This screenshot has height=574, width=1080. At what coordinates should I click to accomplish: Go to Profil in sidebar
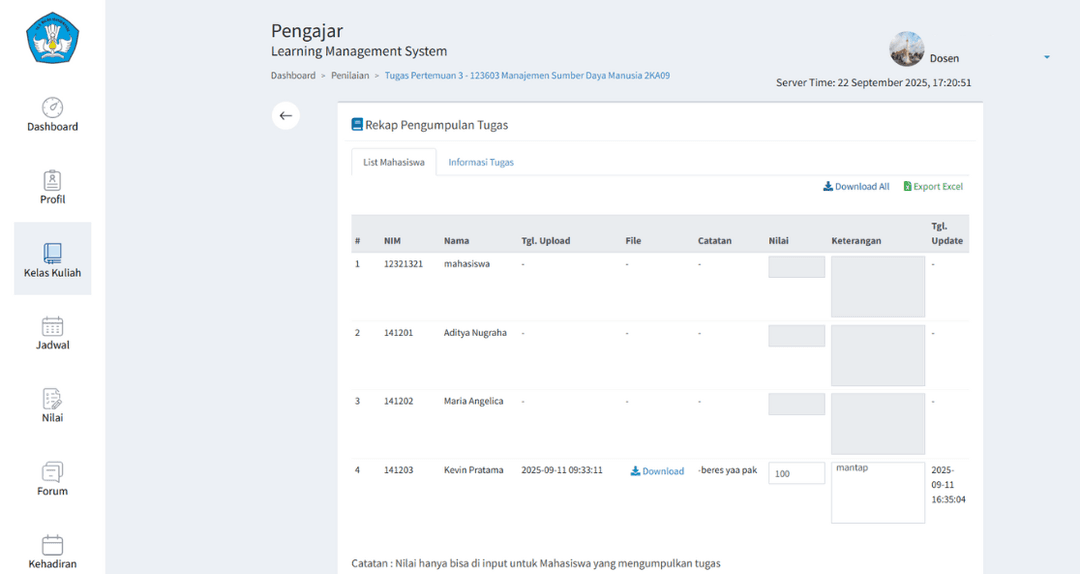pyautogui.click(x=52, y=181)
